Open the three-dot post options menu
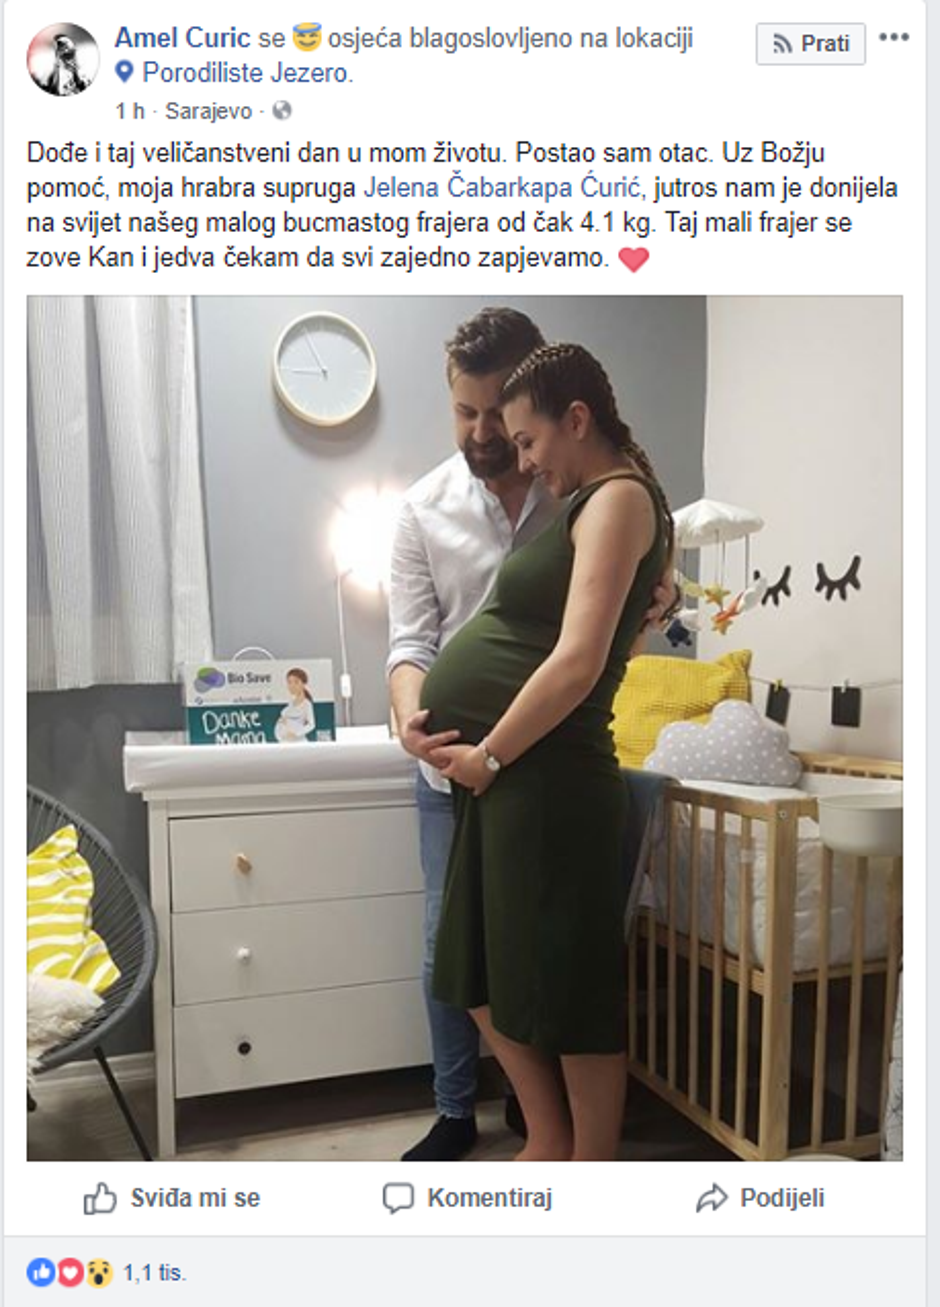The height and width of the screenshot is (1307, 940). click(x=894, y=38)
